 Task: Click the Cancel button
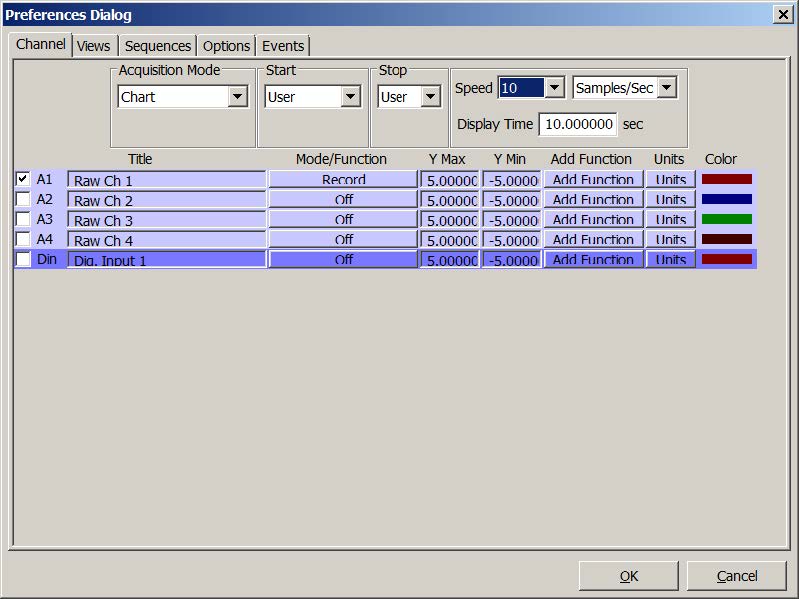(x=736, y=576)
